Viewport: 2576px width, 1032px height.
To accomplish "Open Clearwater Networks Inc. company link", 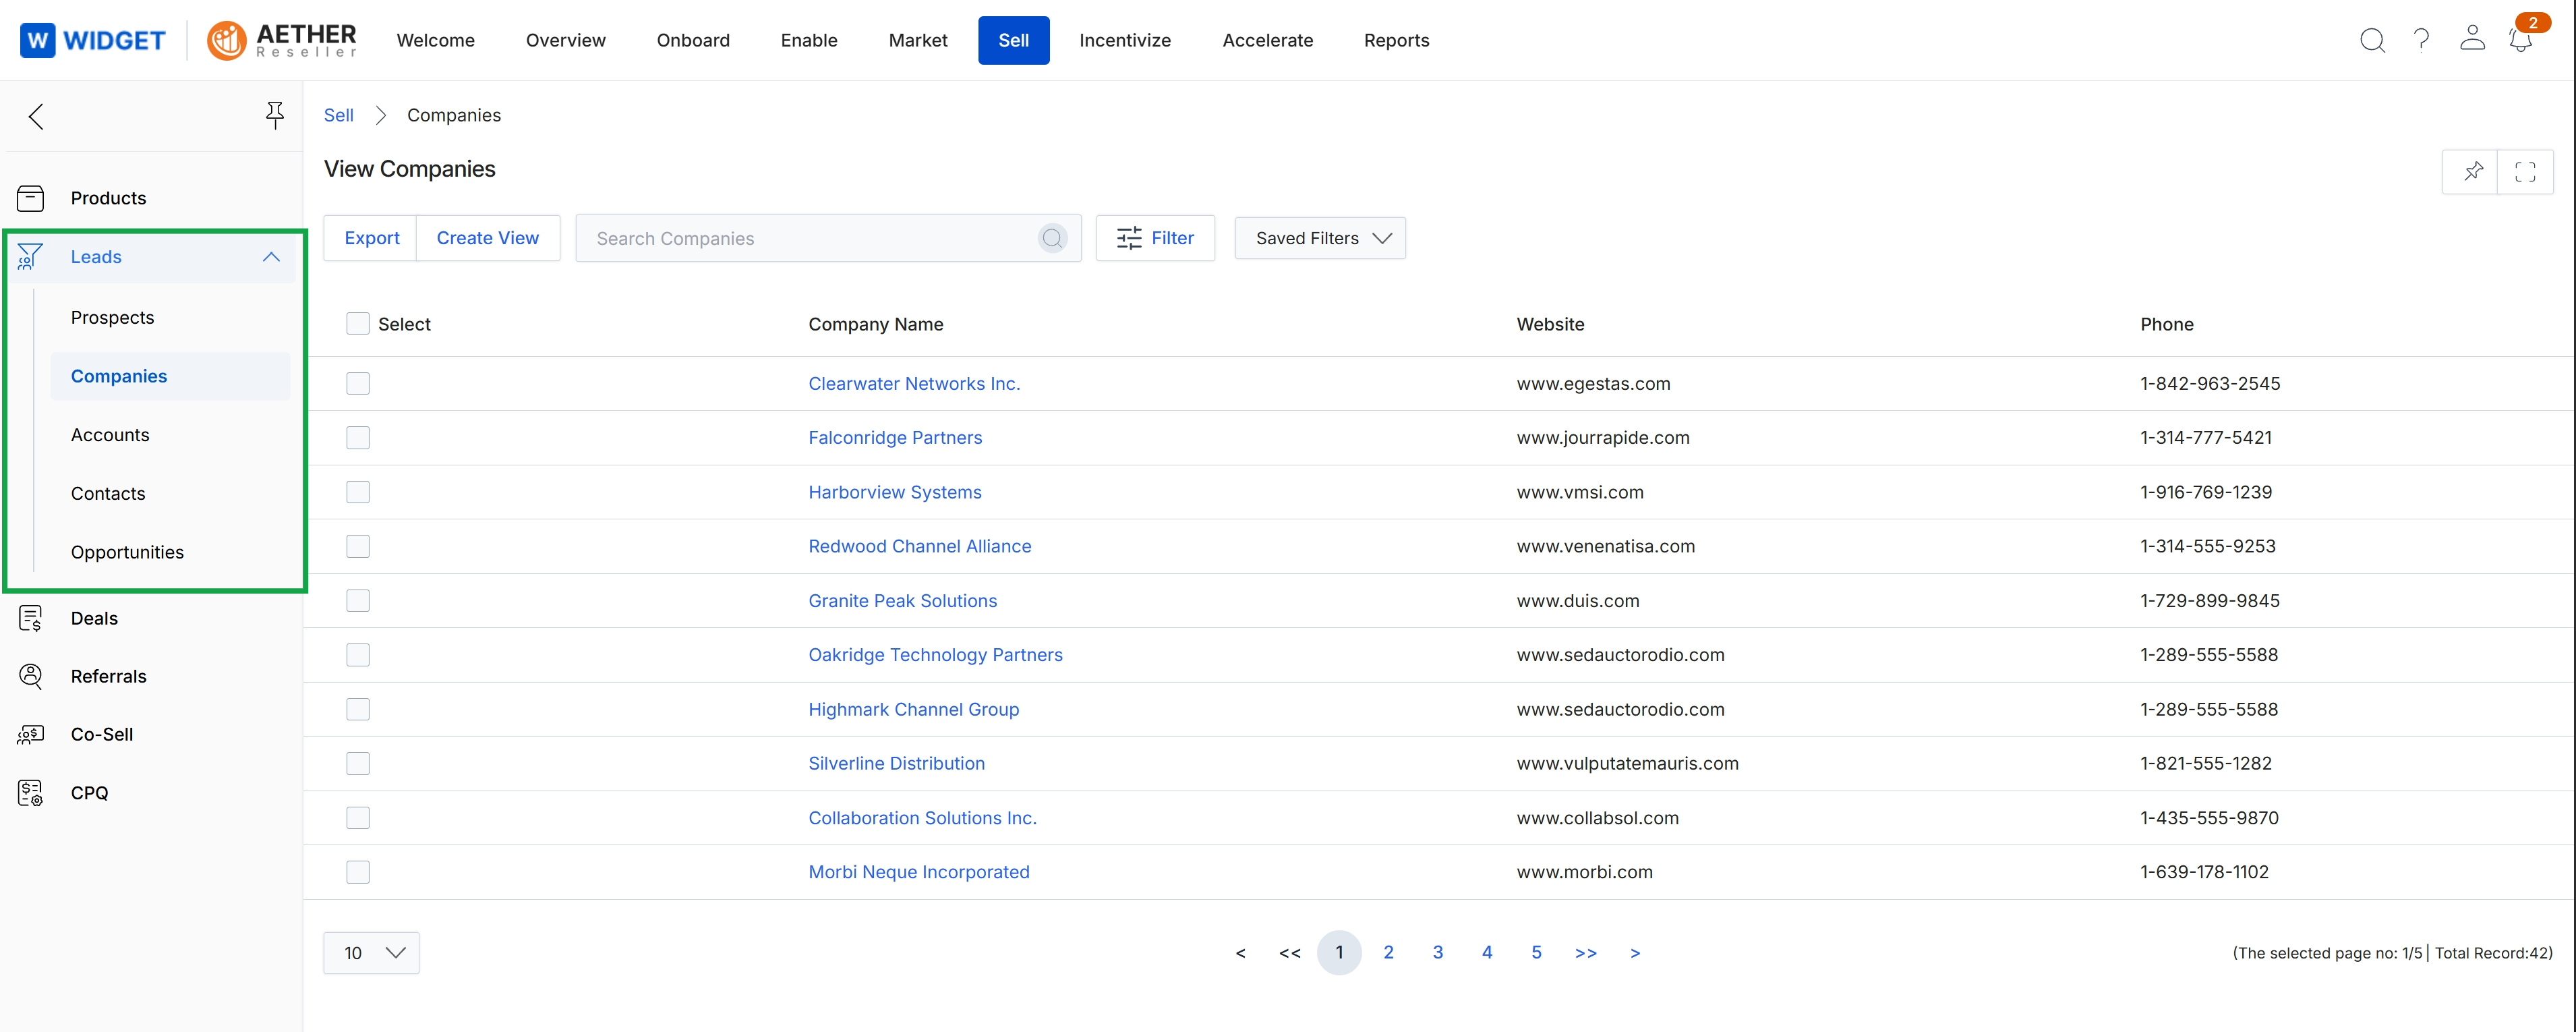I will coord(914,384).
